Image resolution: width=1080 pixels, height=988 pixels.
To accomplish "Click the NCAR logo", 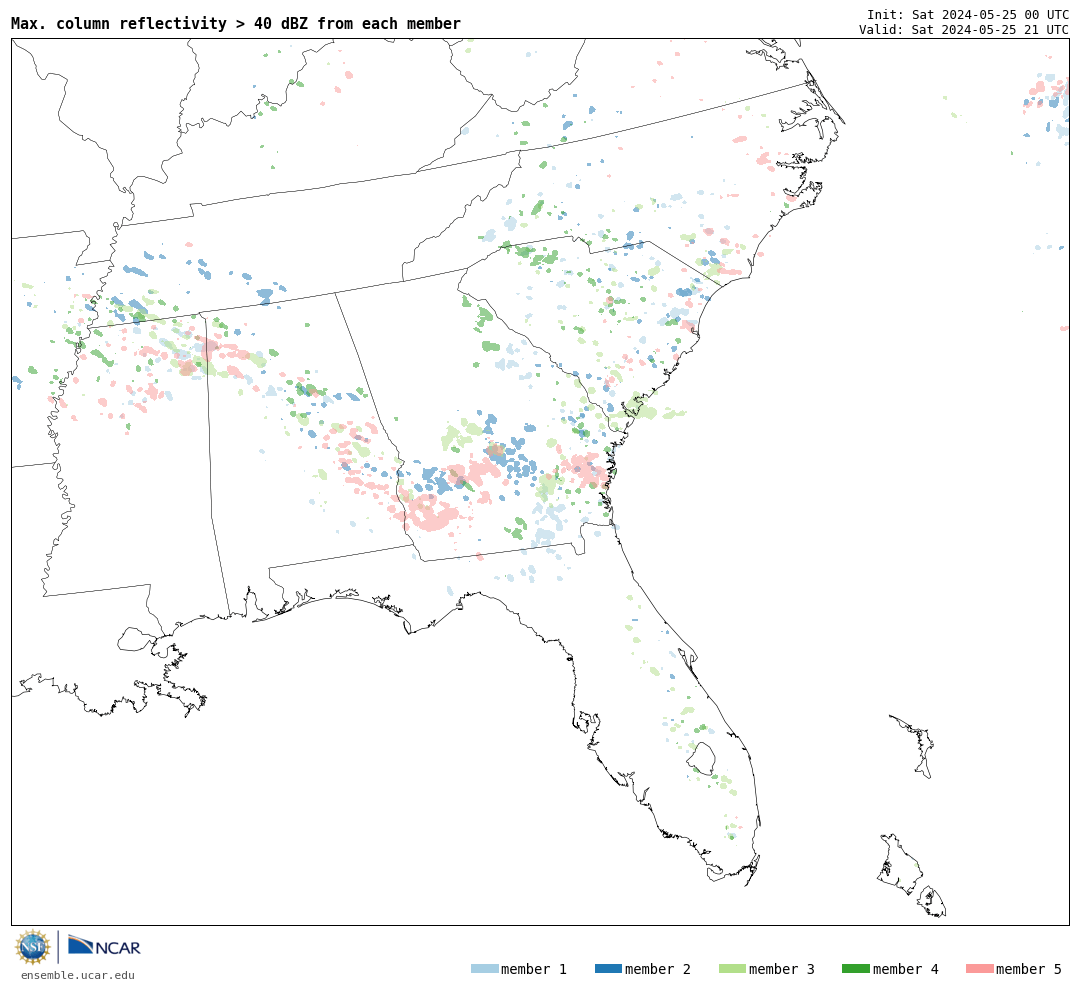I will 104,945.
